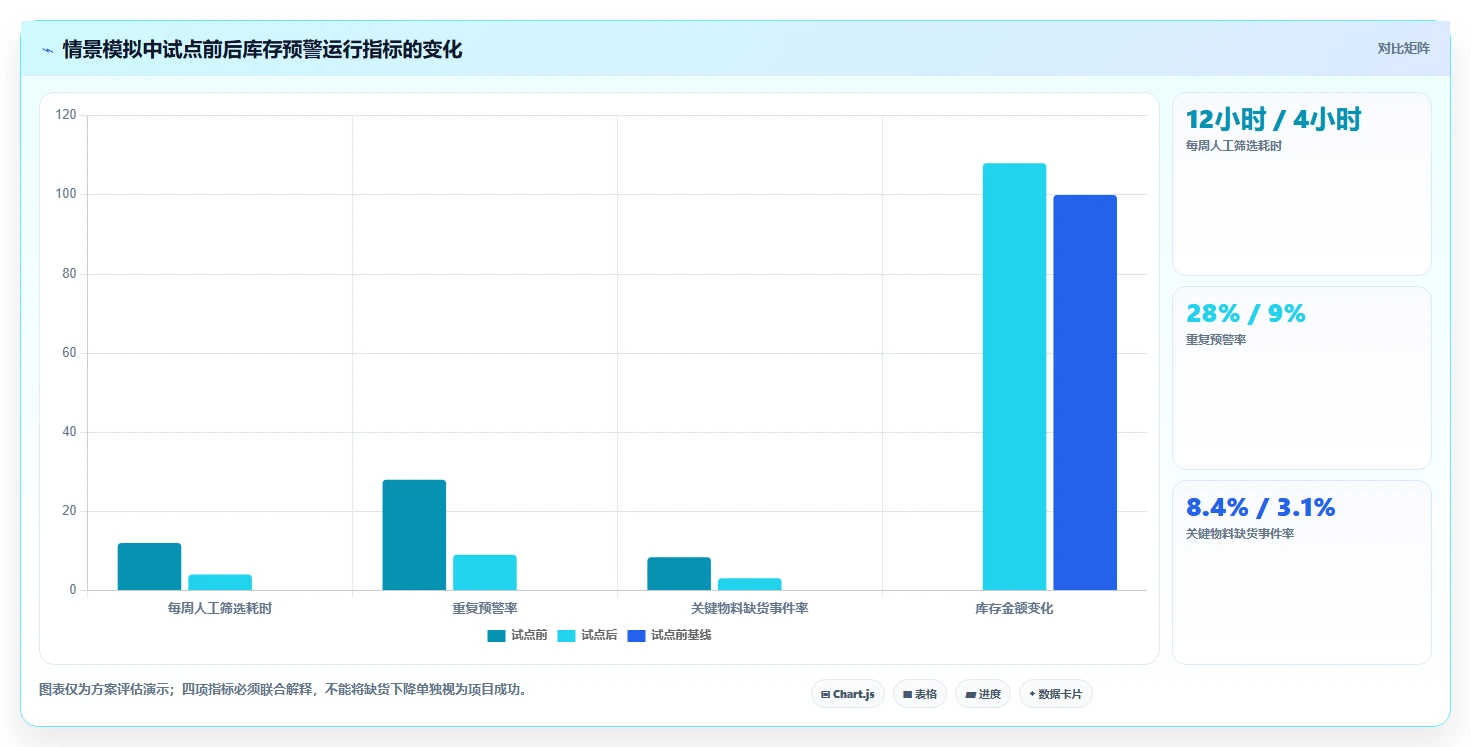Open the 8.4% / 3.1% data card
The height and width of the screenshot is (747, 1471).
1302,572
